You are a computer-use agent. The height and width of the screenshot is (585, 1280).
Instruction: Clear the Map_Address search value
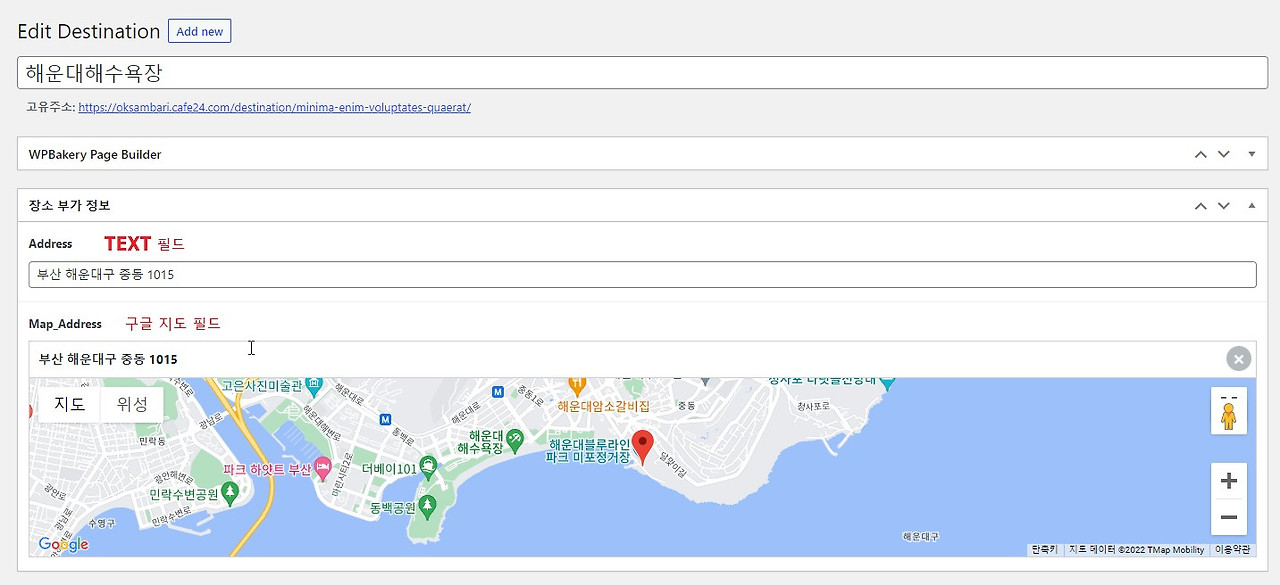point(1238,359)
